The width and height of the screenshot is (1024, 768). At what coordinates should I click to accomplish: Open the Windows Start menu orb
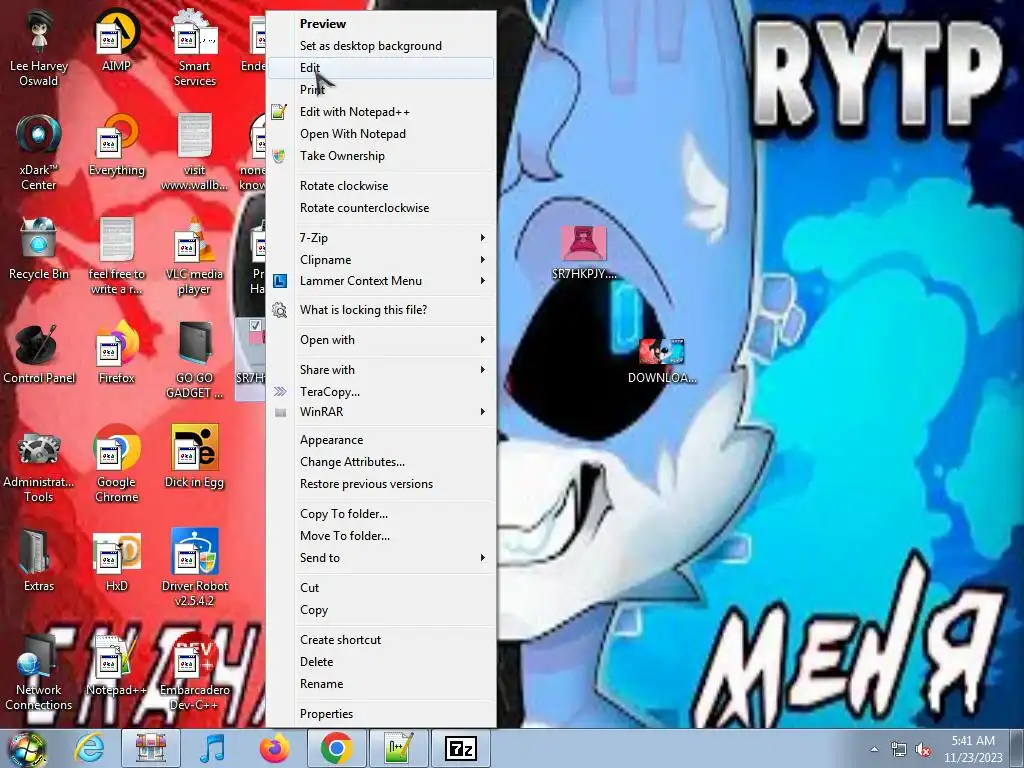pos(27,748)
